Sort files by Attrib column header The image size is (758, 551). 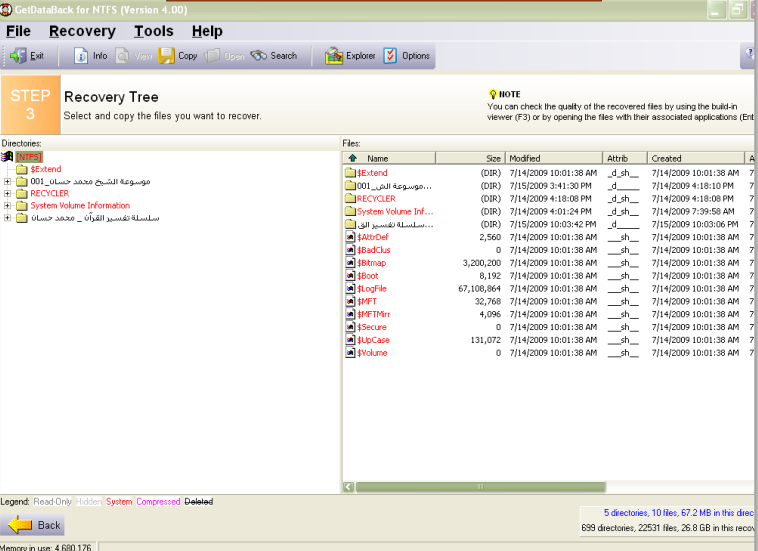[625, 158]
